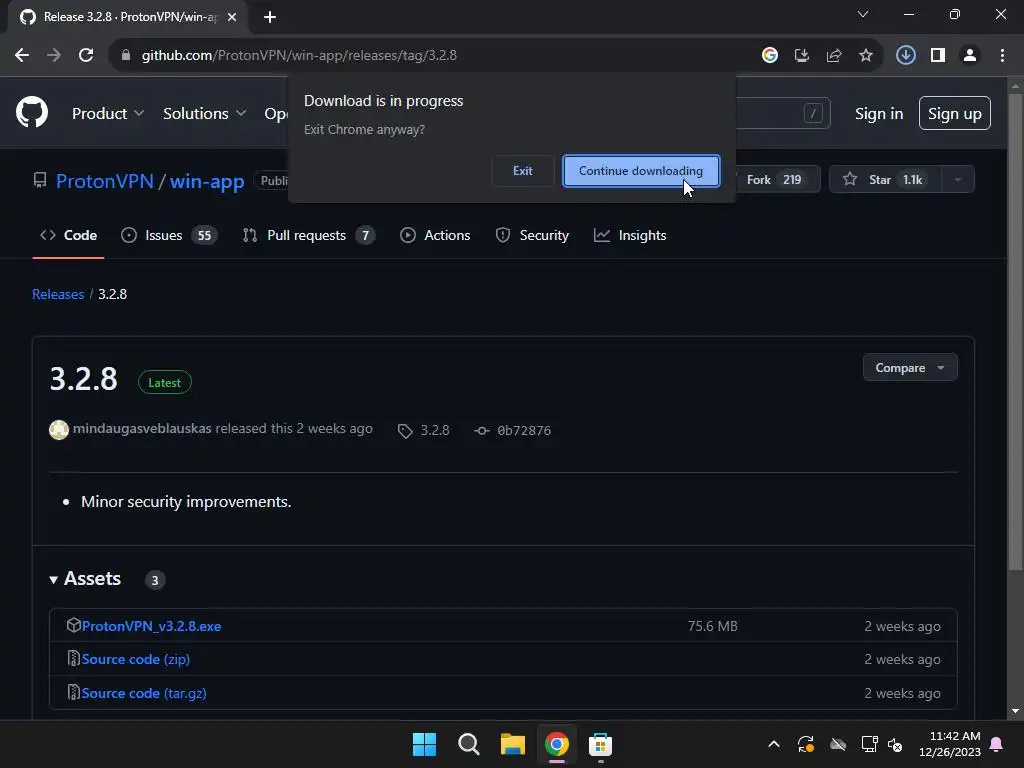Share this page via address bar icon
Image resolution: width=1024 pixels, height=768 pixels.
tap(833, 56)
